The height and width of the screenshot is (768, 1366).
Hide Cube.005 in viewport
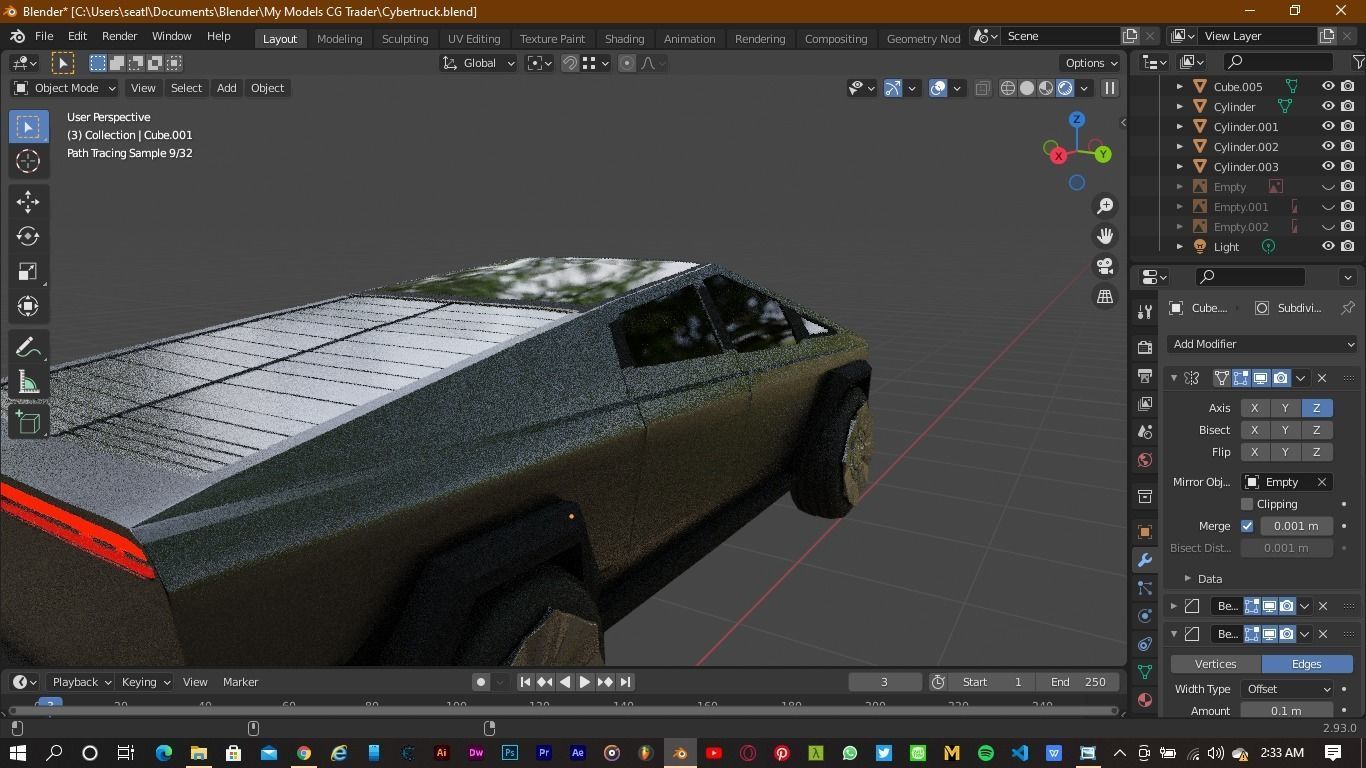click(x=1328, y=87)
